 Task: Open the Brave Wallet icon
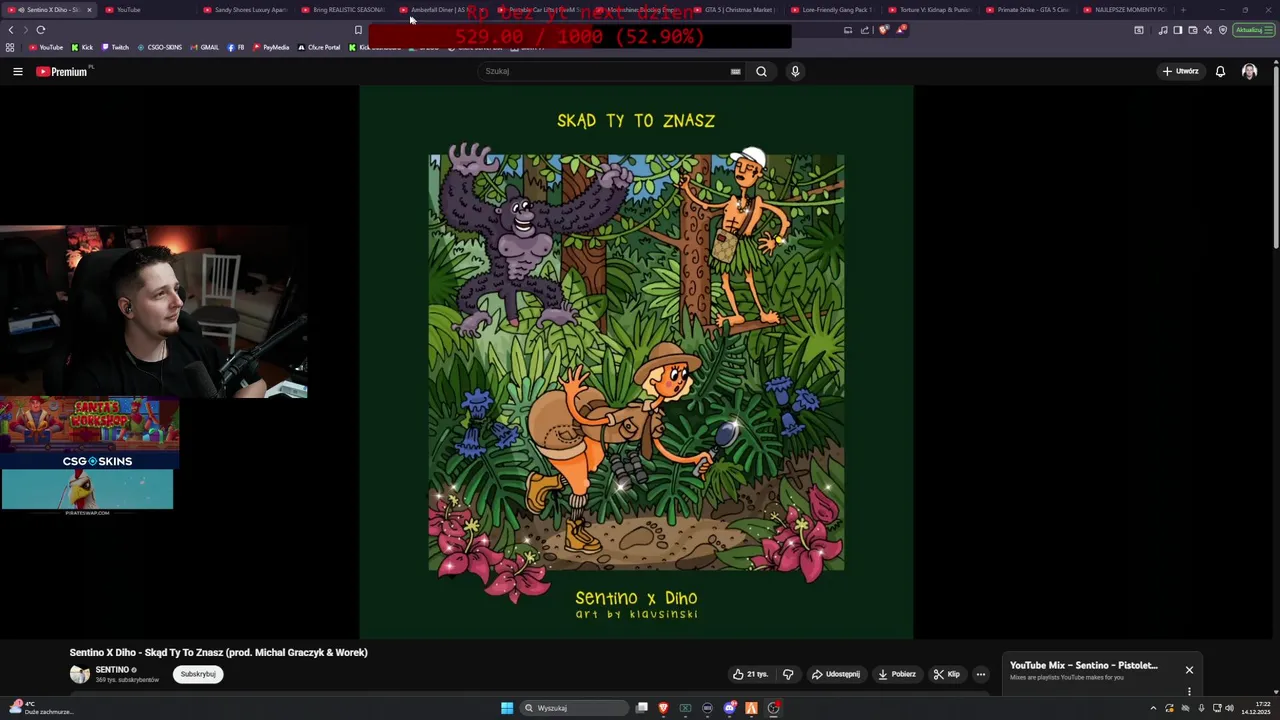[1192, 30]
